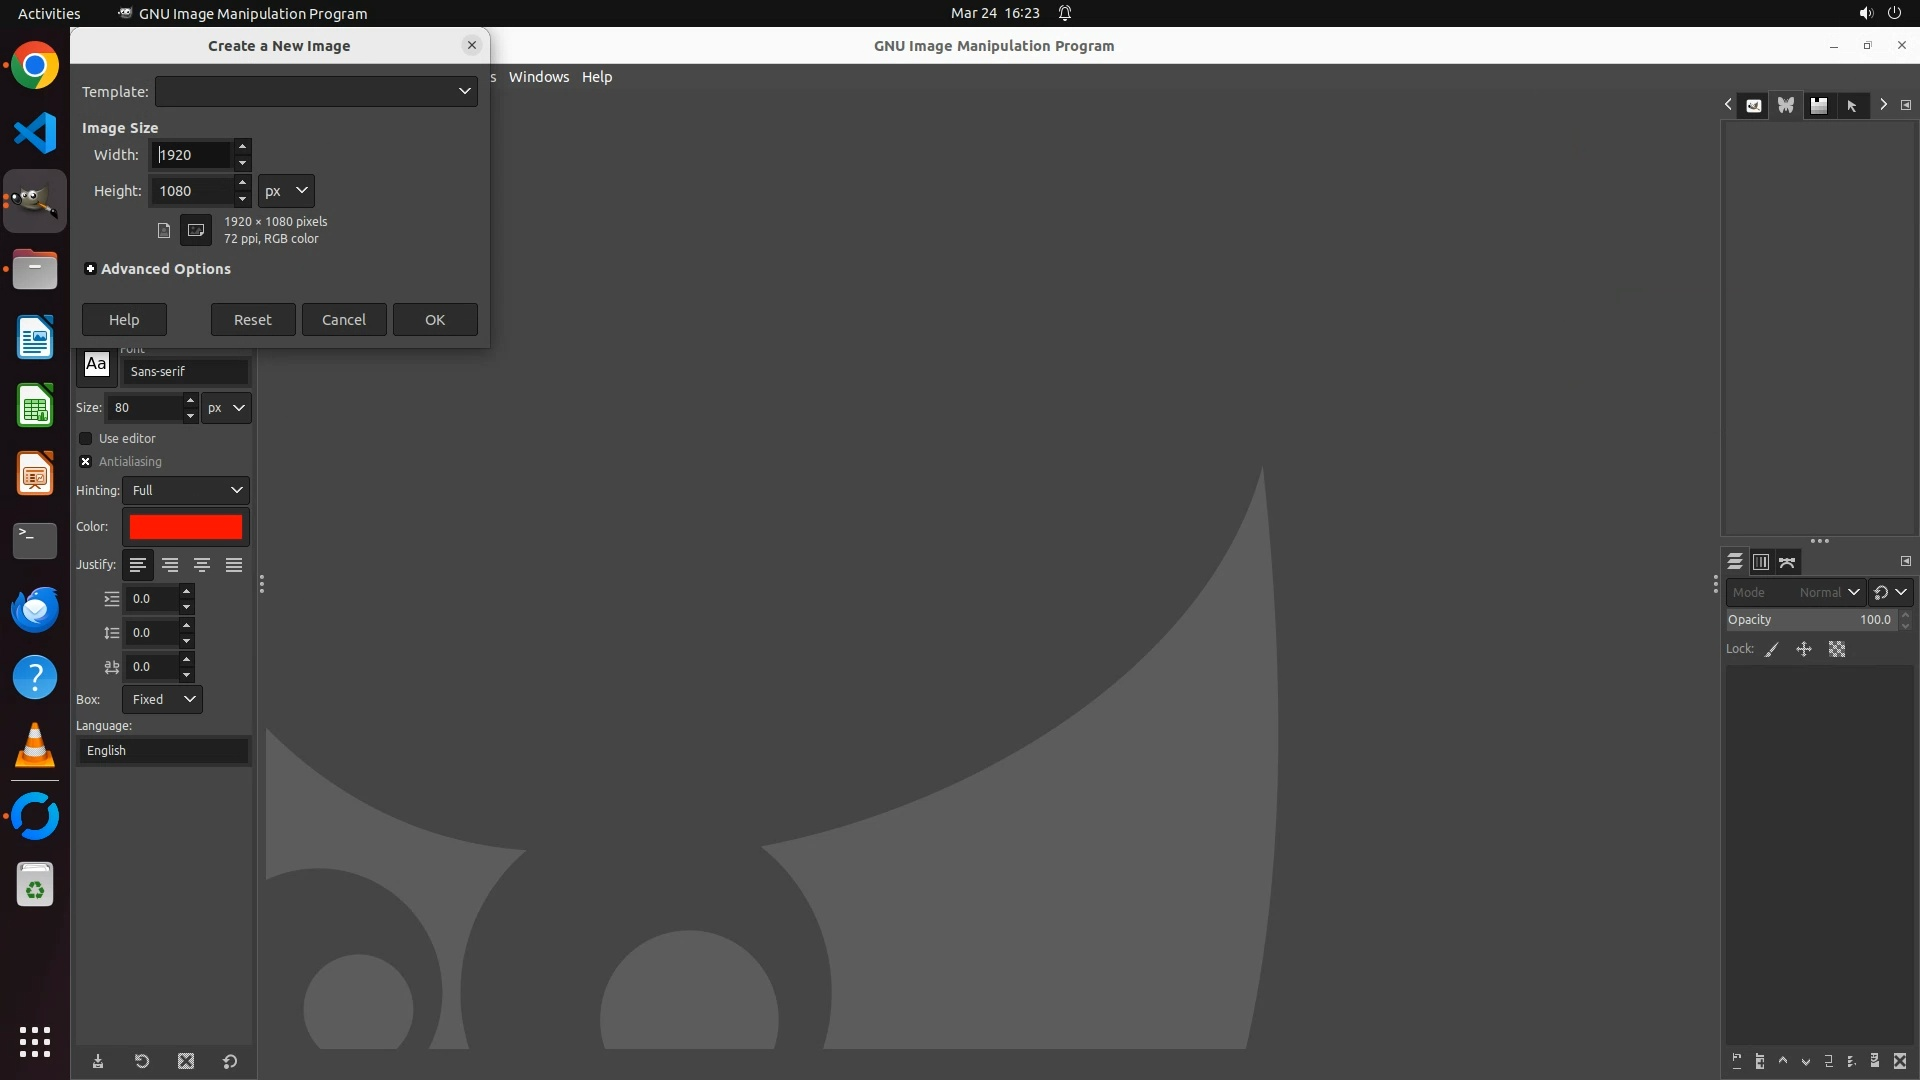The image size is (1920, 1080).
Task: Switch to the Paths tab icon
Action: tap(1787, 562)
